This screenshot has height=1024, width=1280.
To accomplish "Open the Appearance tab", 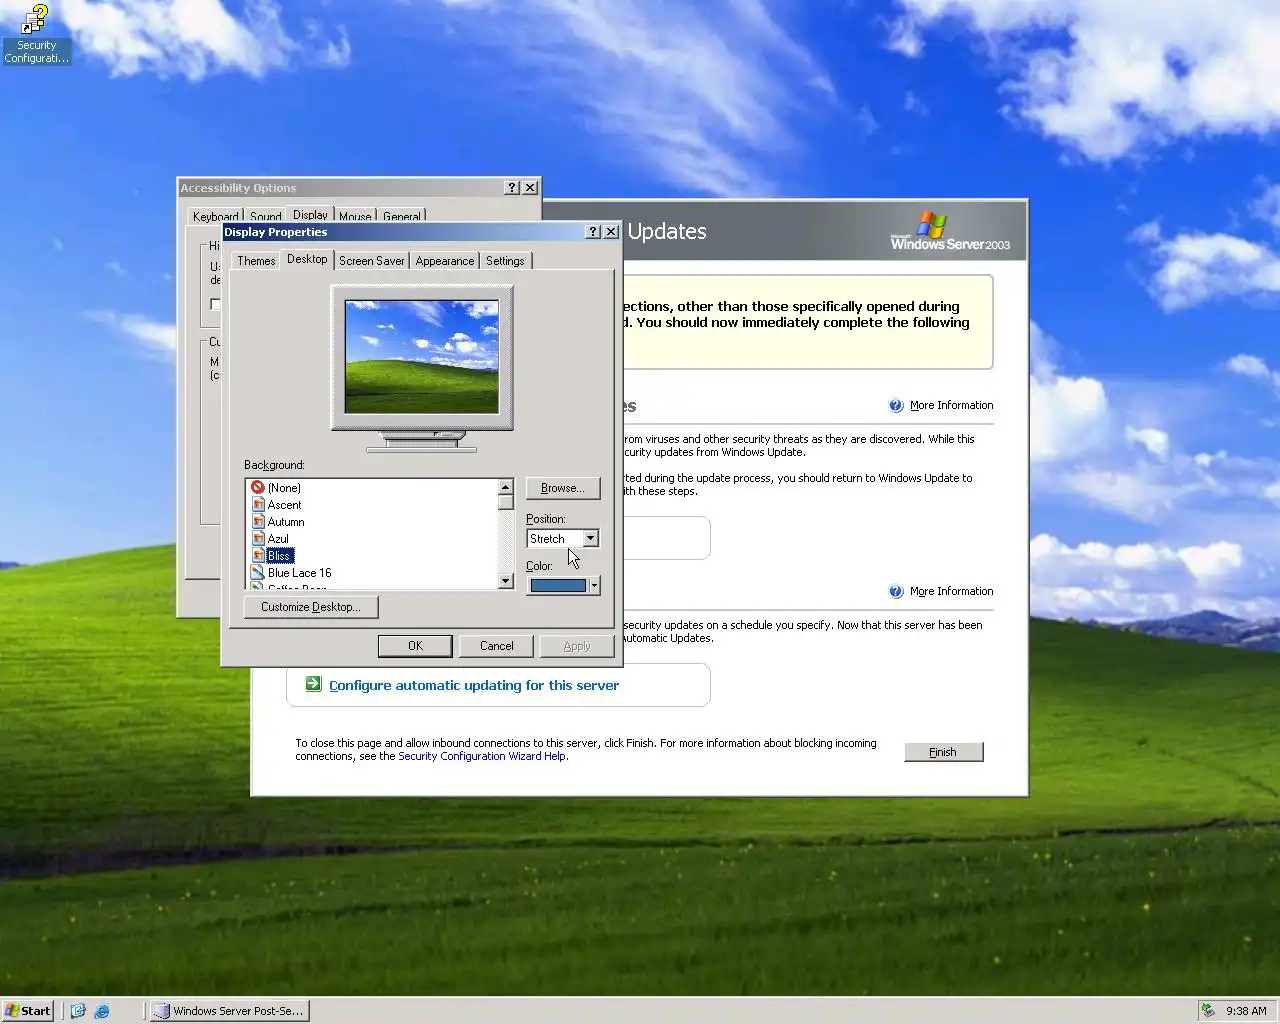I will 445,261.
